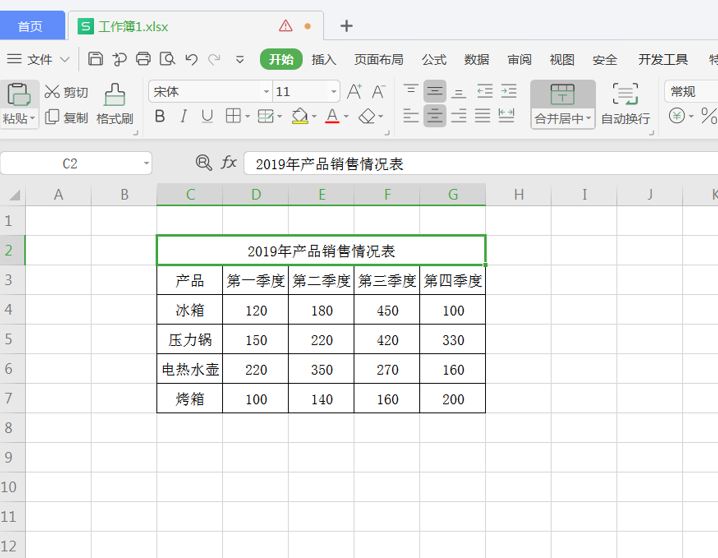This screenshot has height=558, width=718.
Task: Align text left icon
Action: 411,116
